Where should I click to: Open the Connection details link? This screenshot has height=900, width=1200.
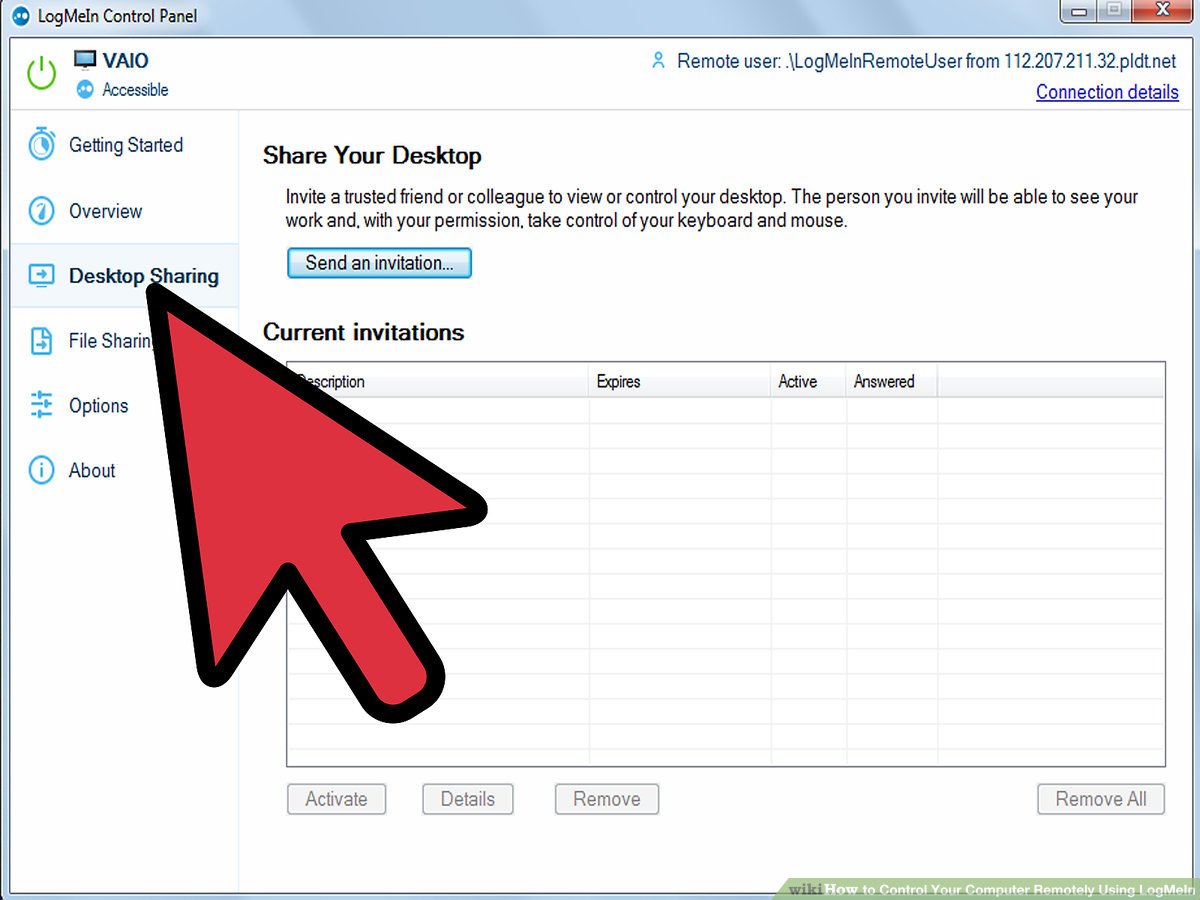[x=1107, y=92]
